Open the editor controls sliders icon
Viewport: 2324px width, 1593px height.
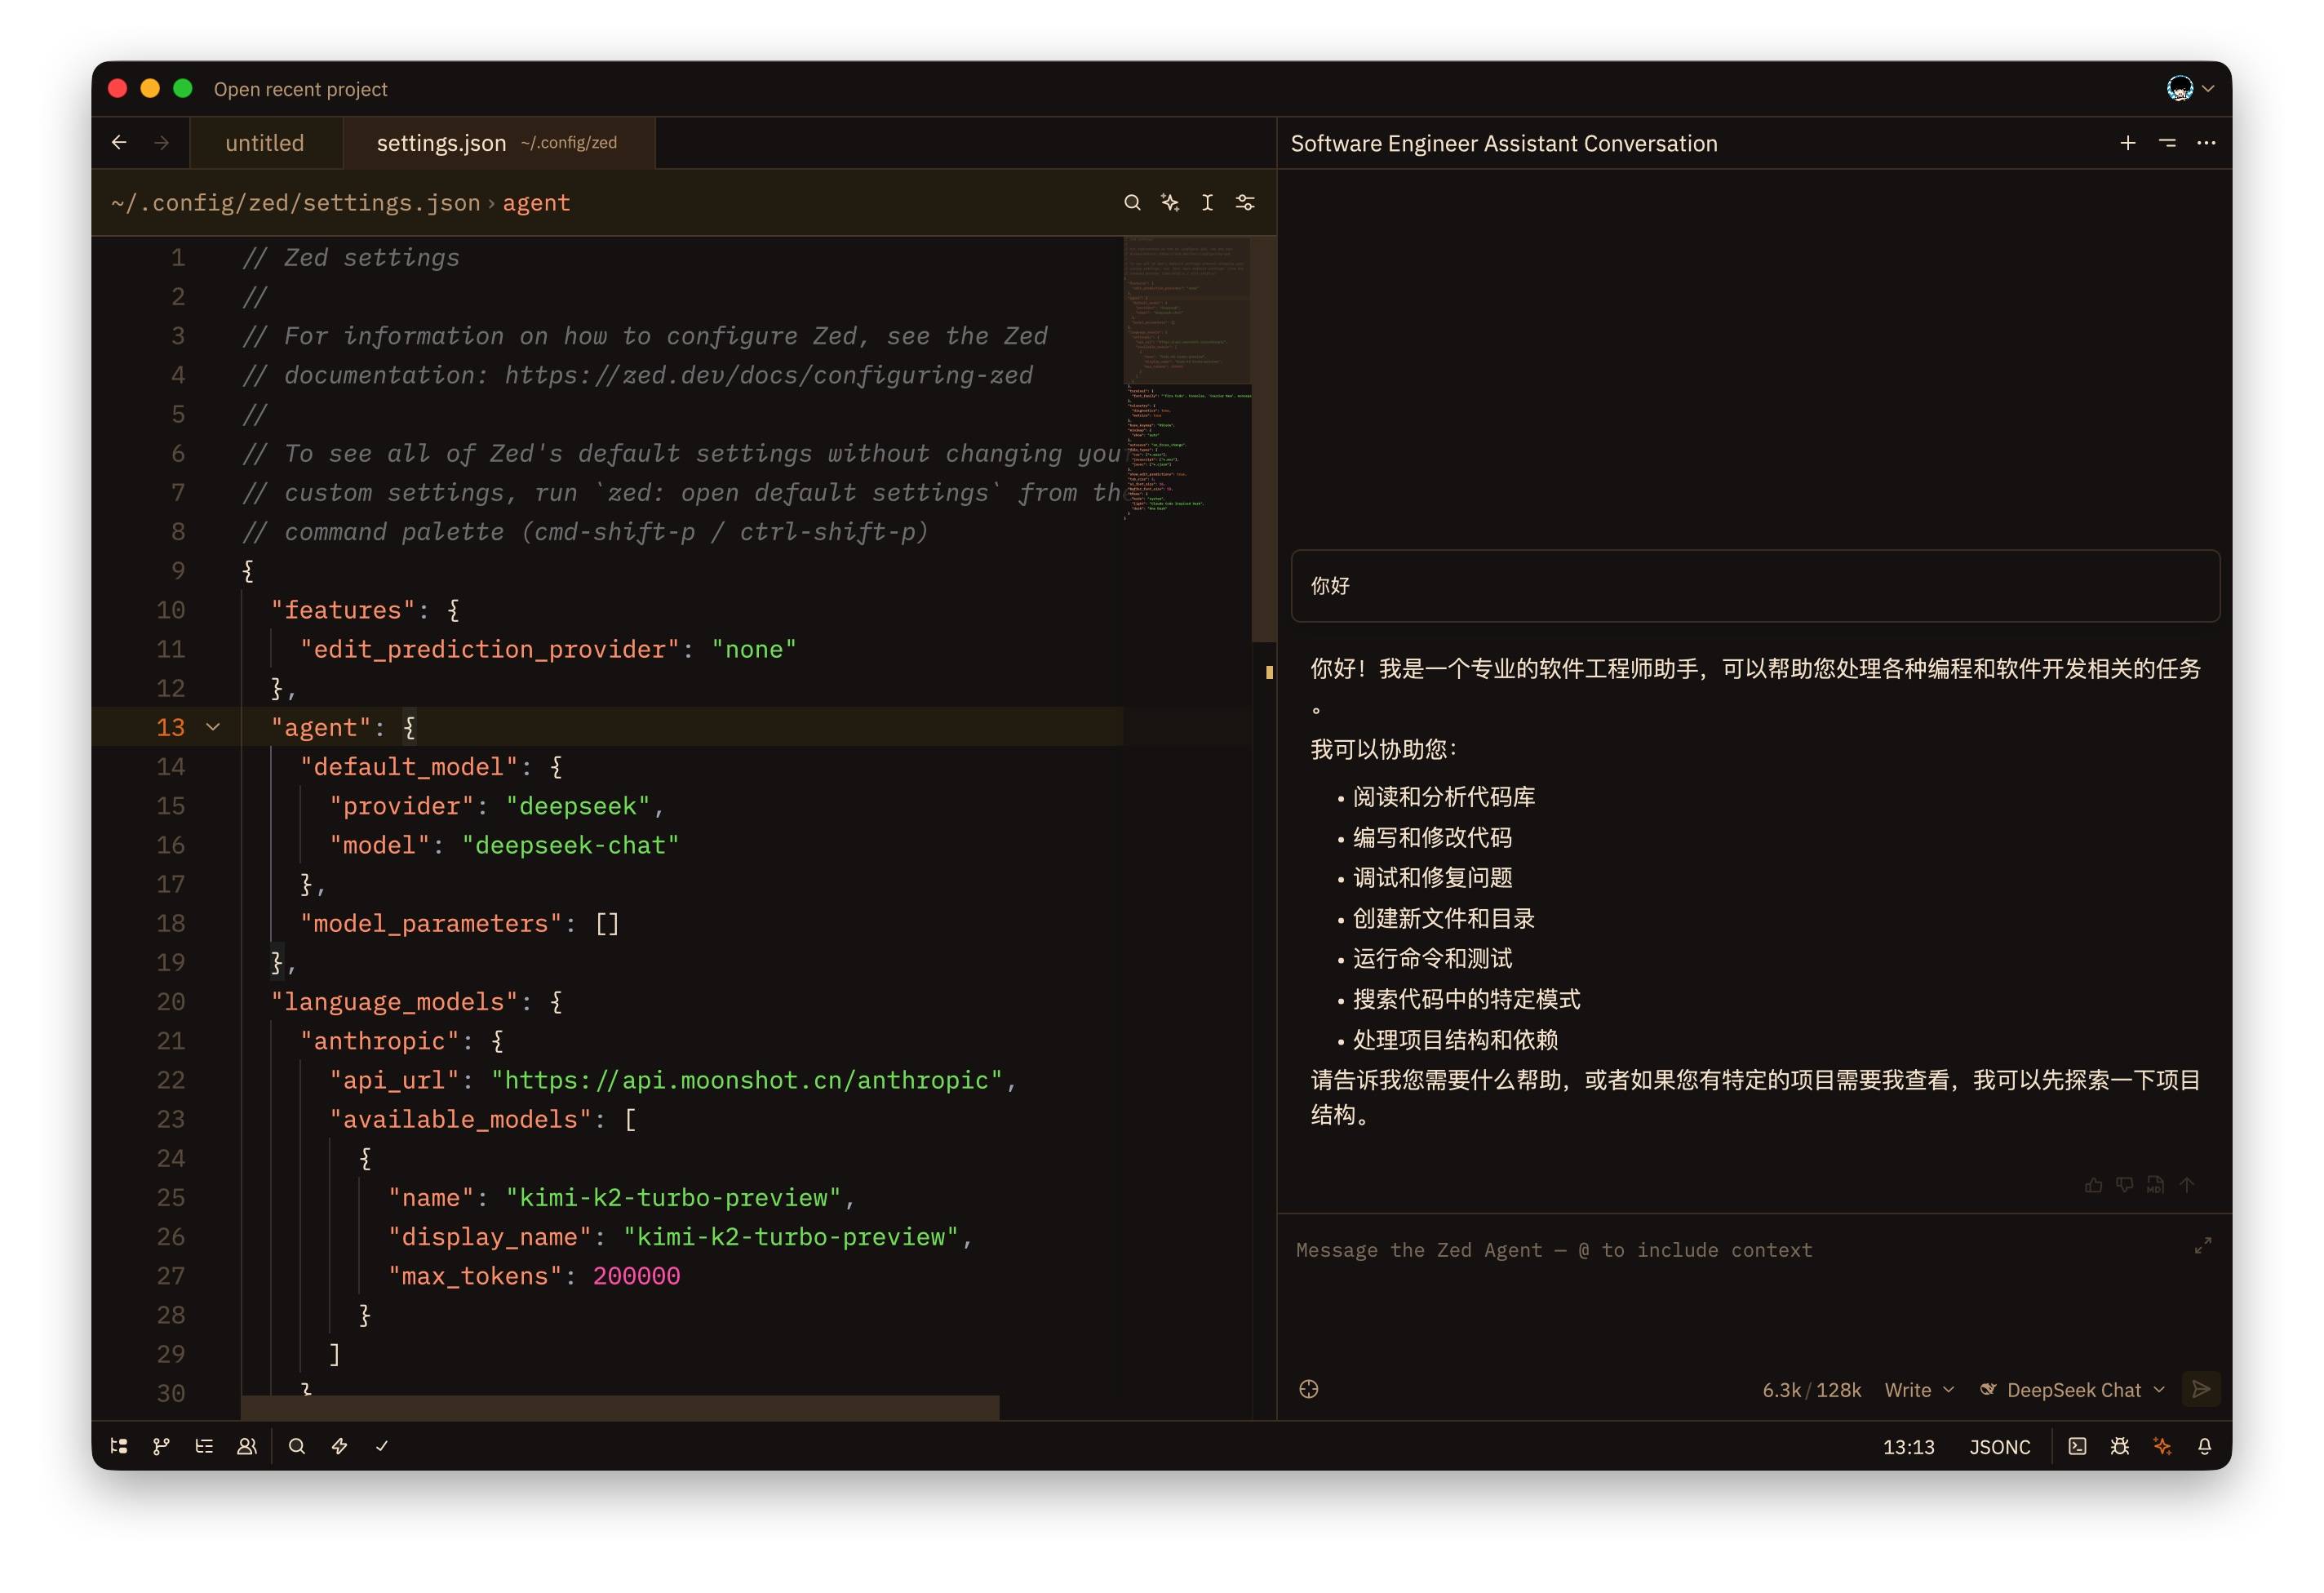(1245, 203)
